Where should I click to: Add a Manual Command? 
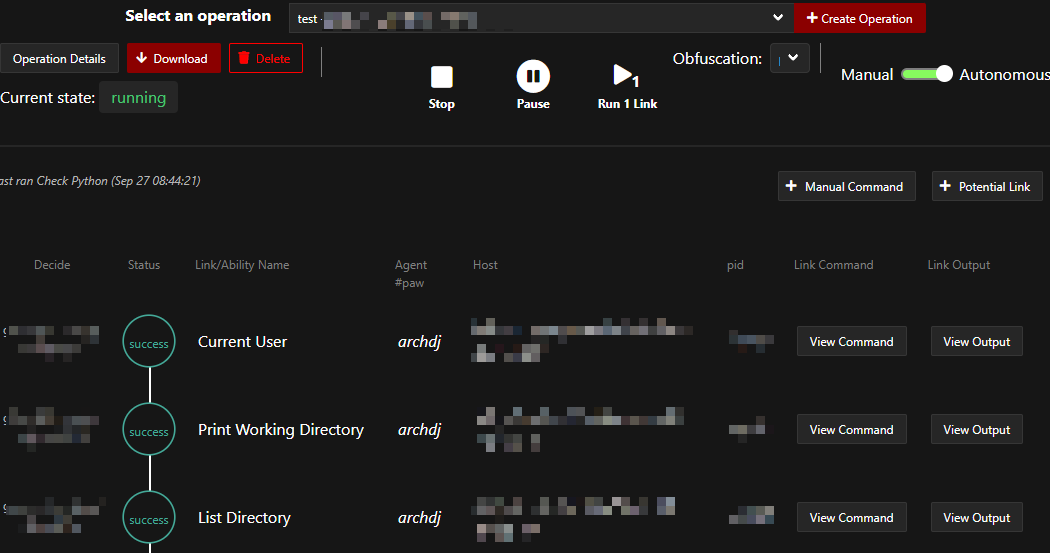(846, 186)
